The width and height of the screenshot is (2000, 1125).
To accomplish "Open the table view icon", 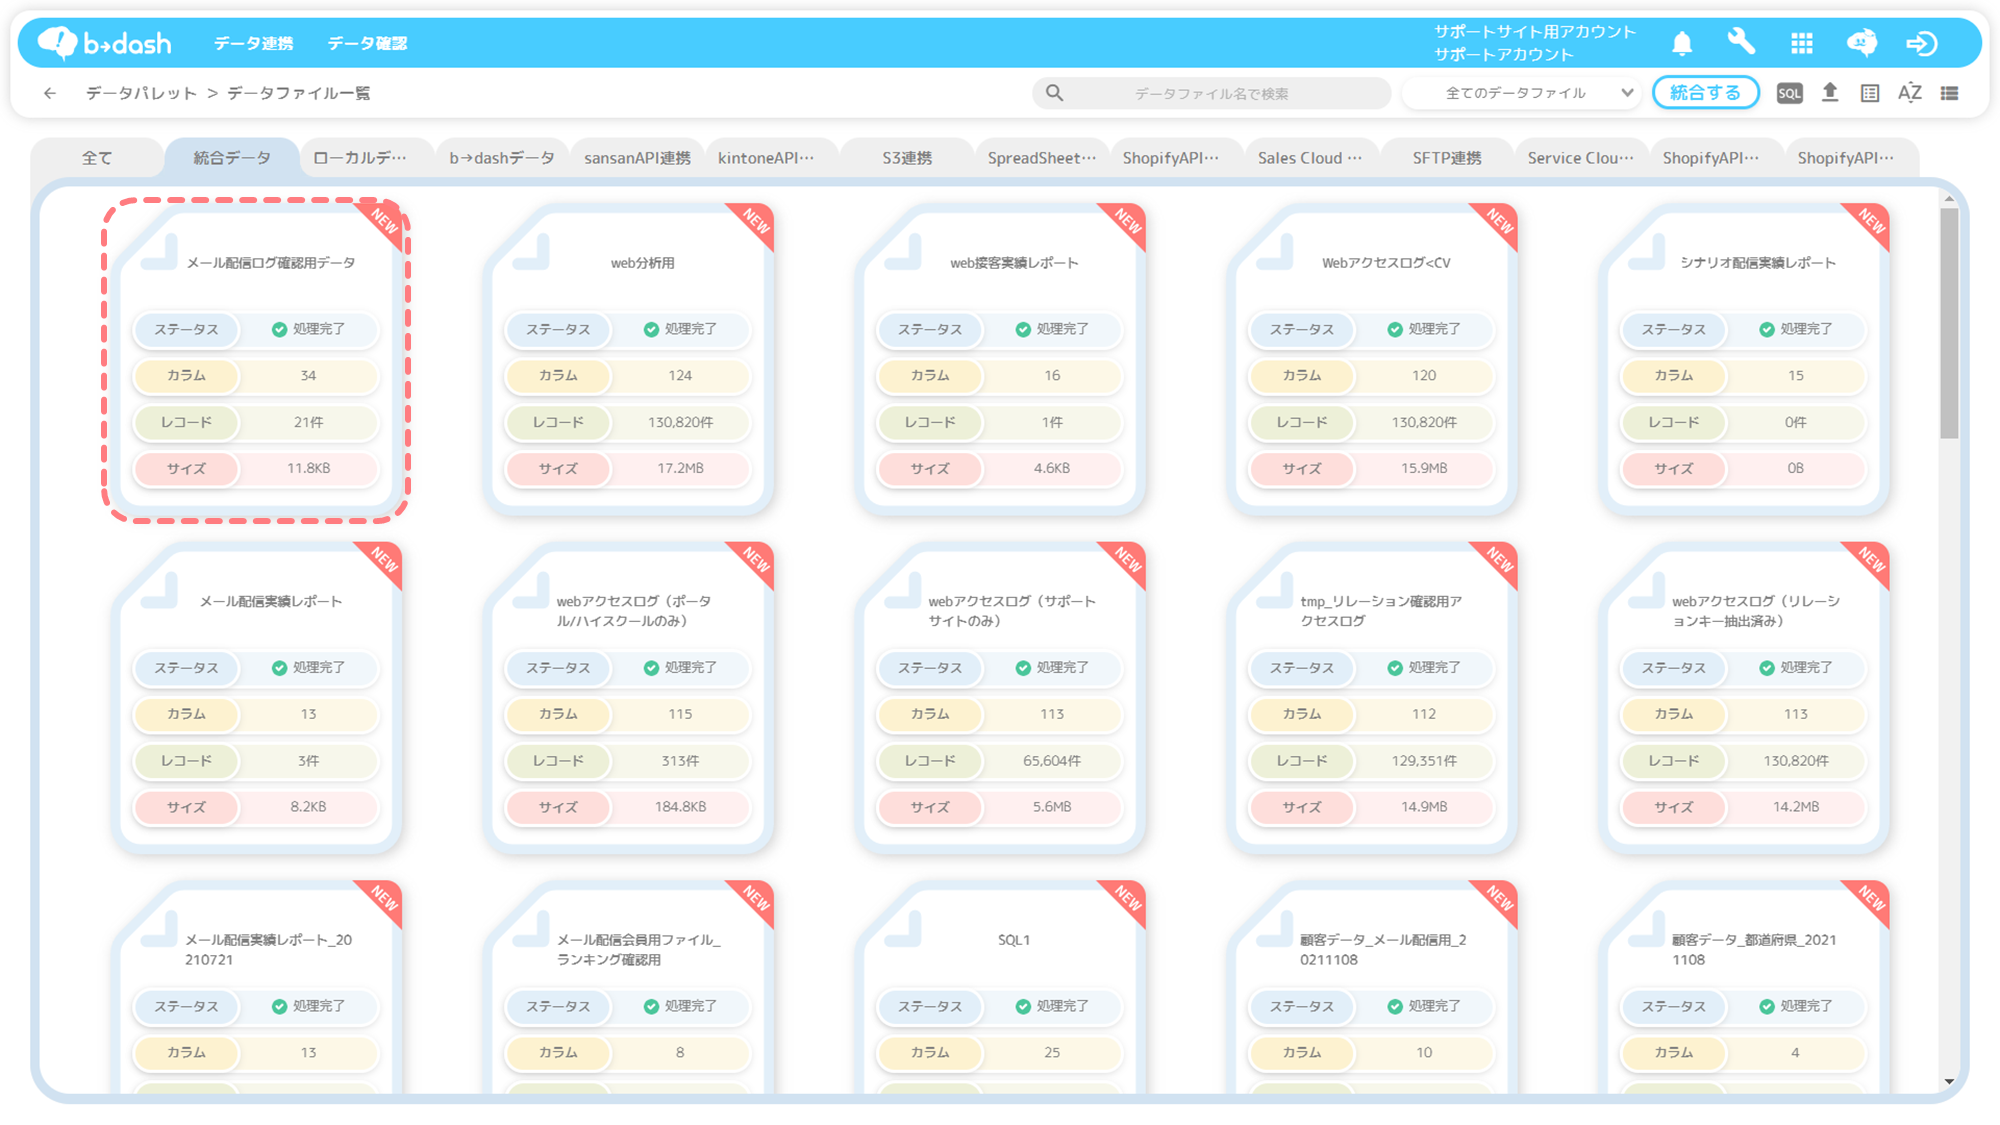I will pyautogui.click(x=1870, y=93).
